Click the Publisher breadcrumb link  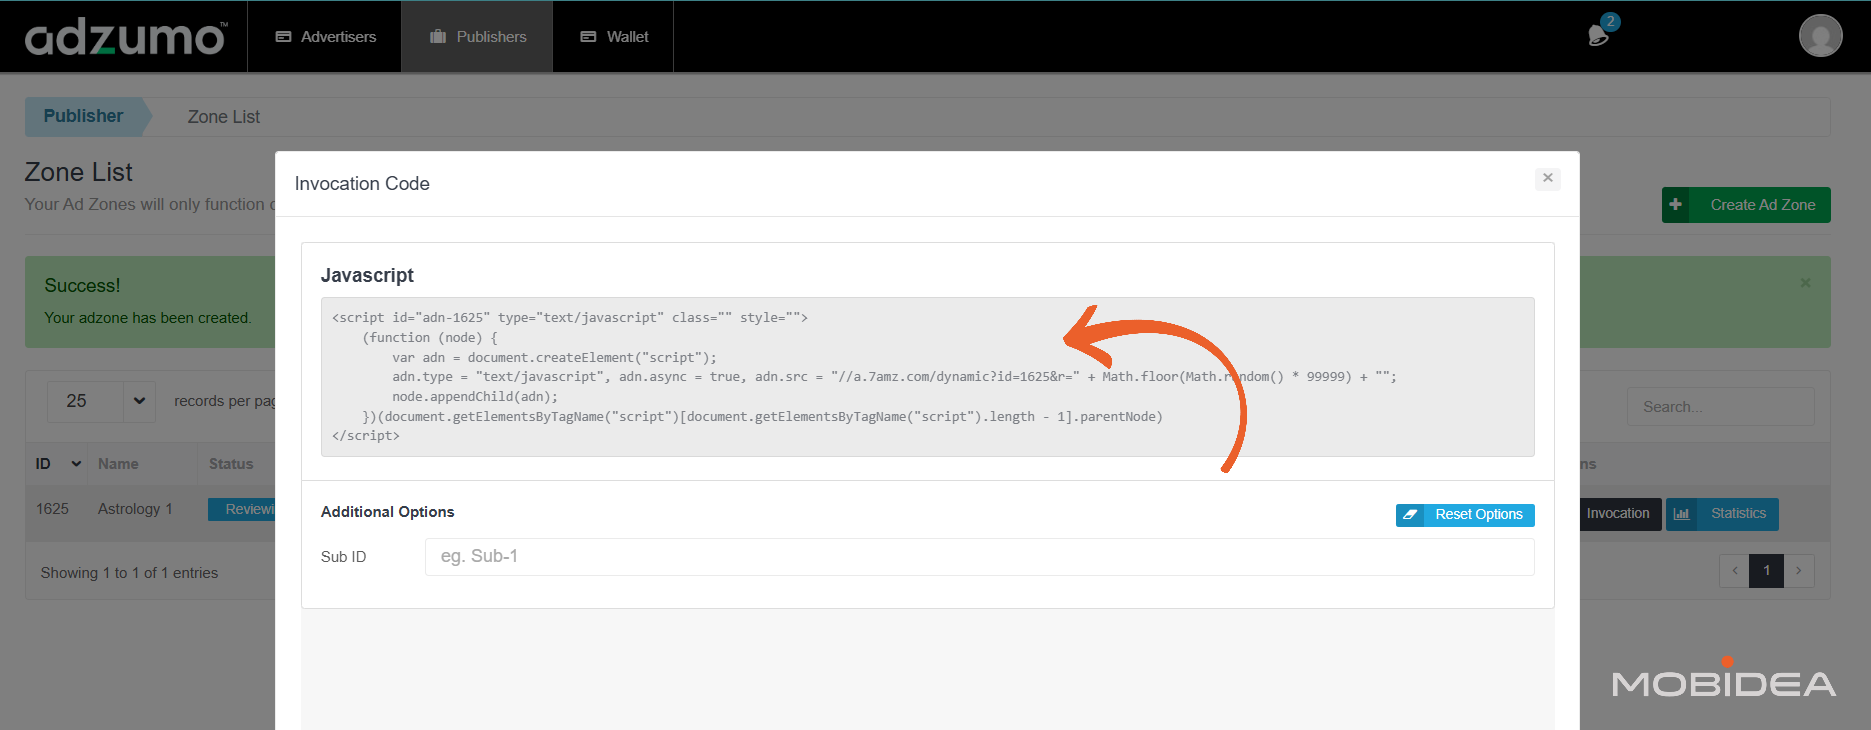click(x=84, y=116)
